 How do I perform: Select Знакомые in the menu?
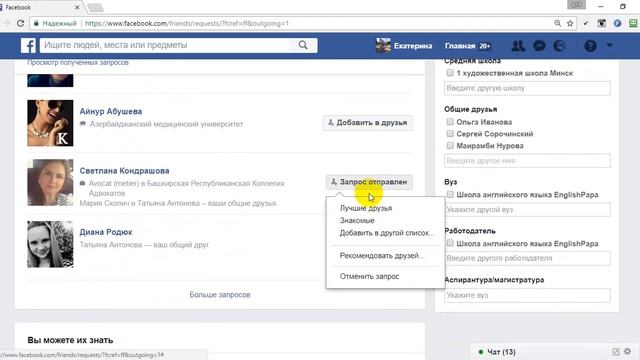click(357, 220)
